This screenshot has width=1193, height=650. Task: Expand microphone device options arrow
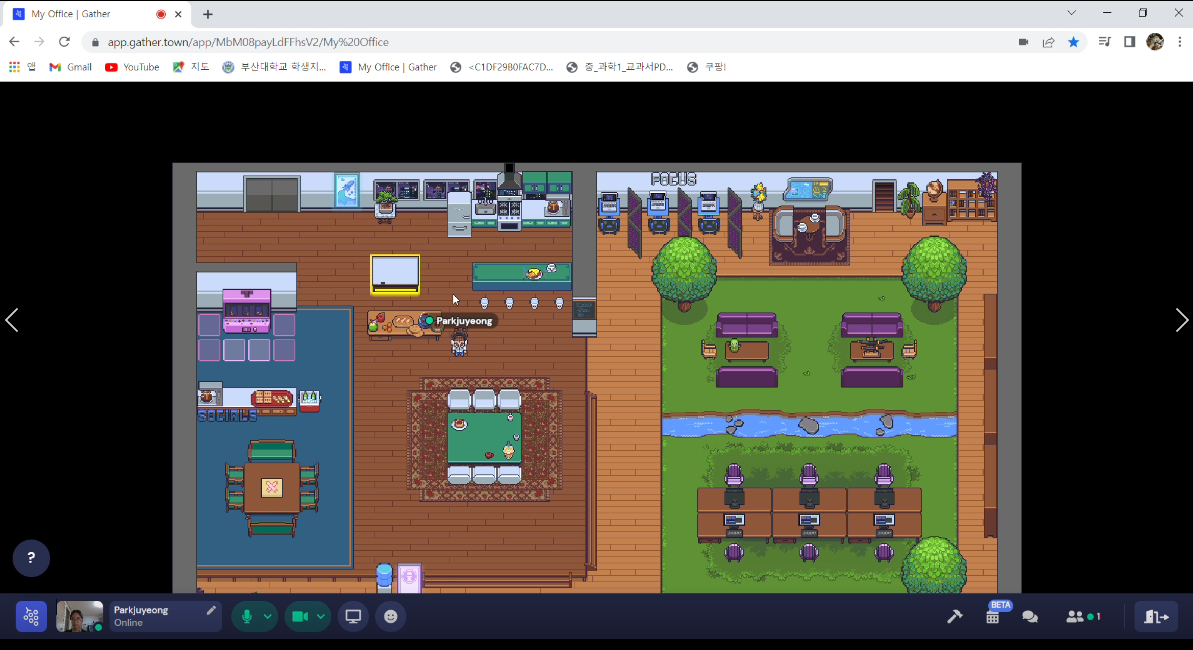(x=268, y=617)
